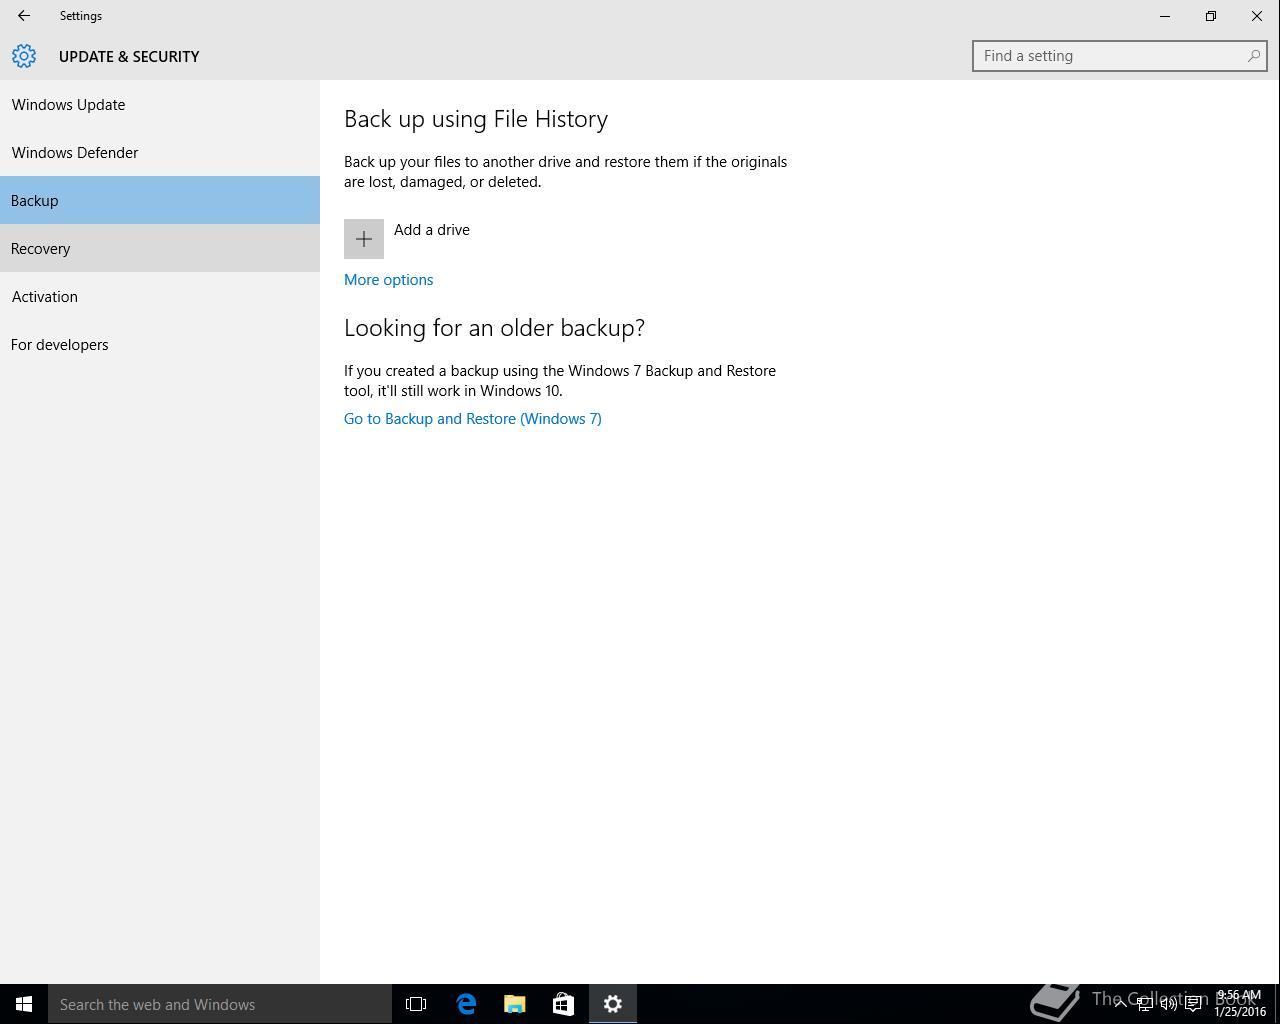Viewport: 1280px width, 1024px height.
Task: Open the taskbar clock and date
Action: (1240, 1004)
